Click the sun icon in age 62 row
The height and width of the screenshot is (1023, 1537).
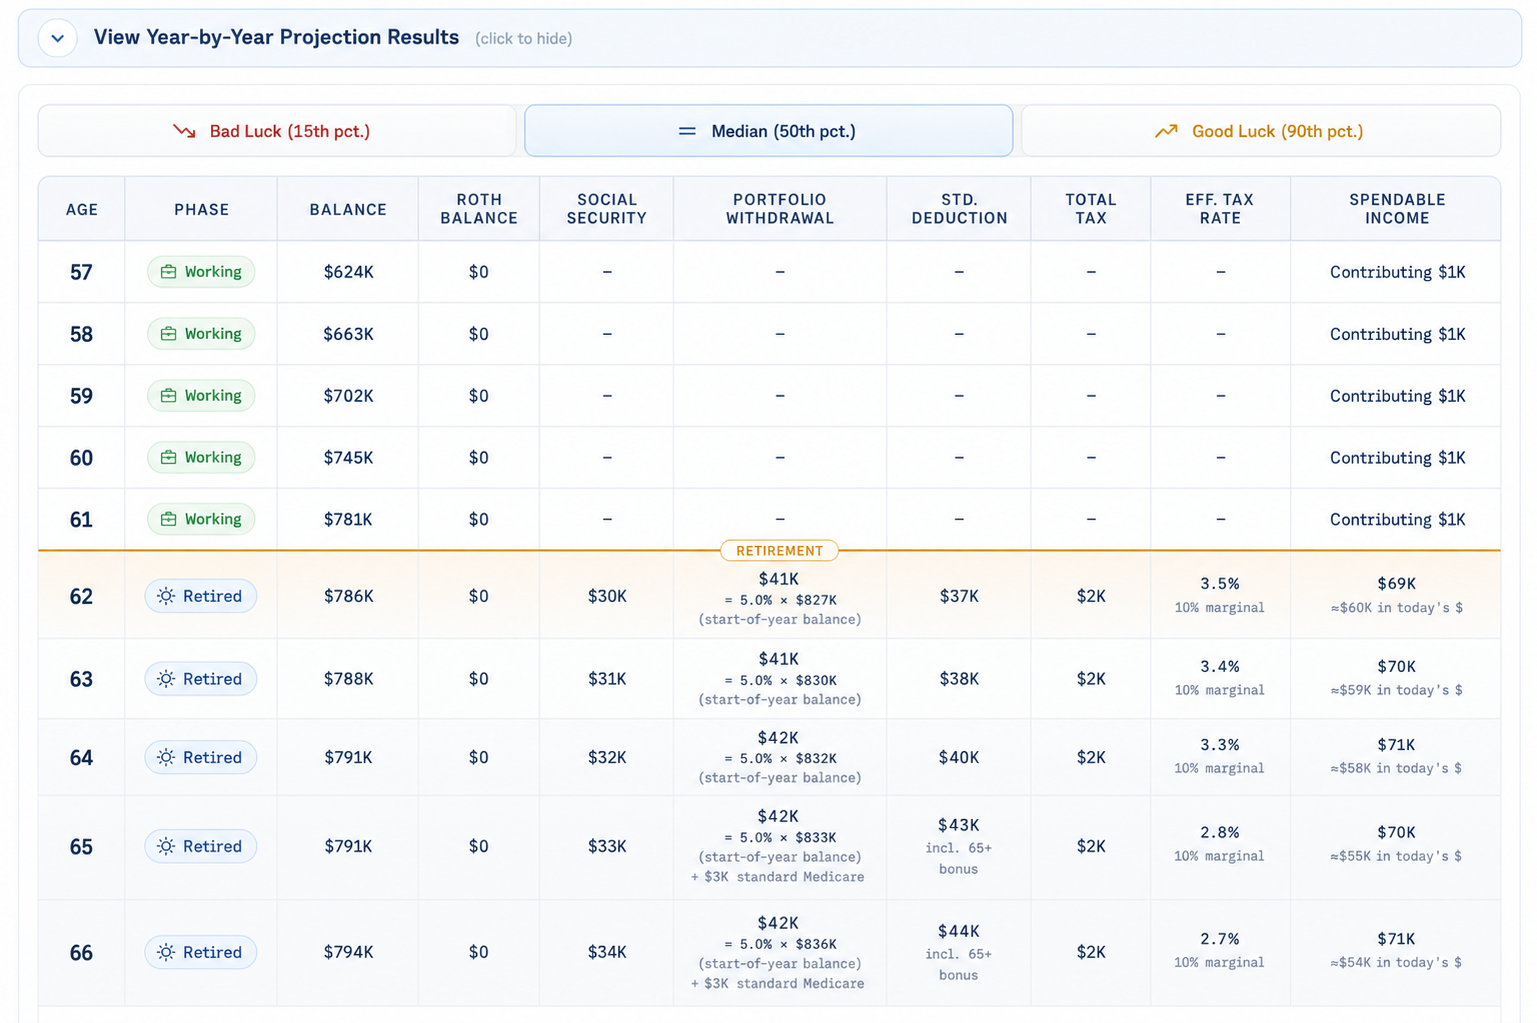166,596
